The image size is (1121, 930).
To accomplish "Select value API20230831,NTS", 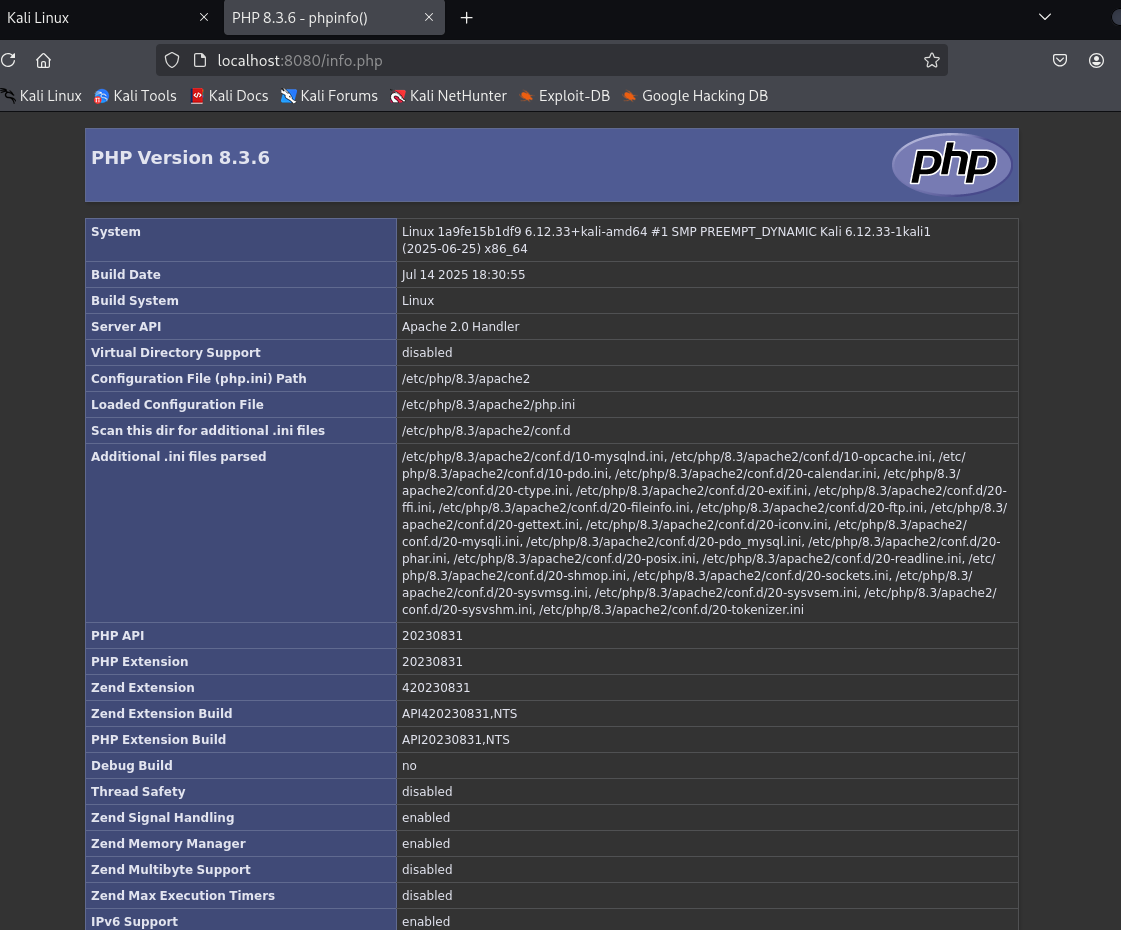I will point(456,739).
